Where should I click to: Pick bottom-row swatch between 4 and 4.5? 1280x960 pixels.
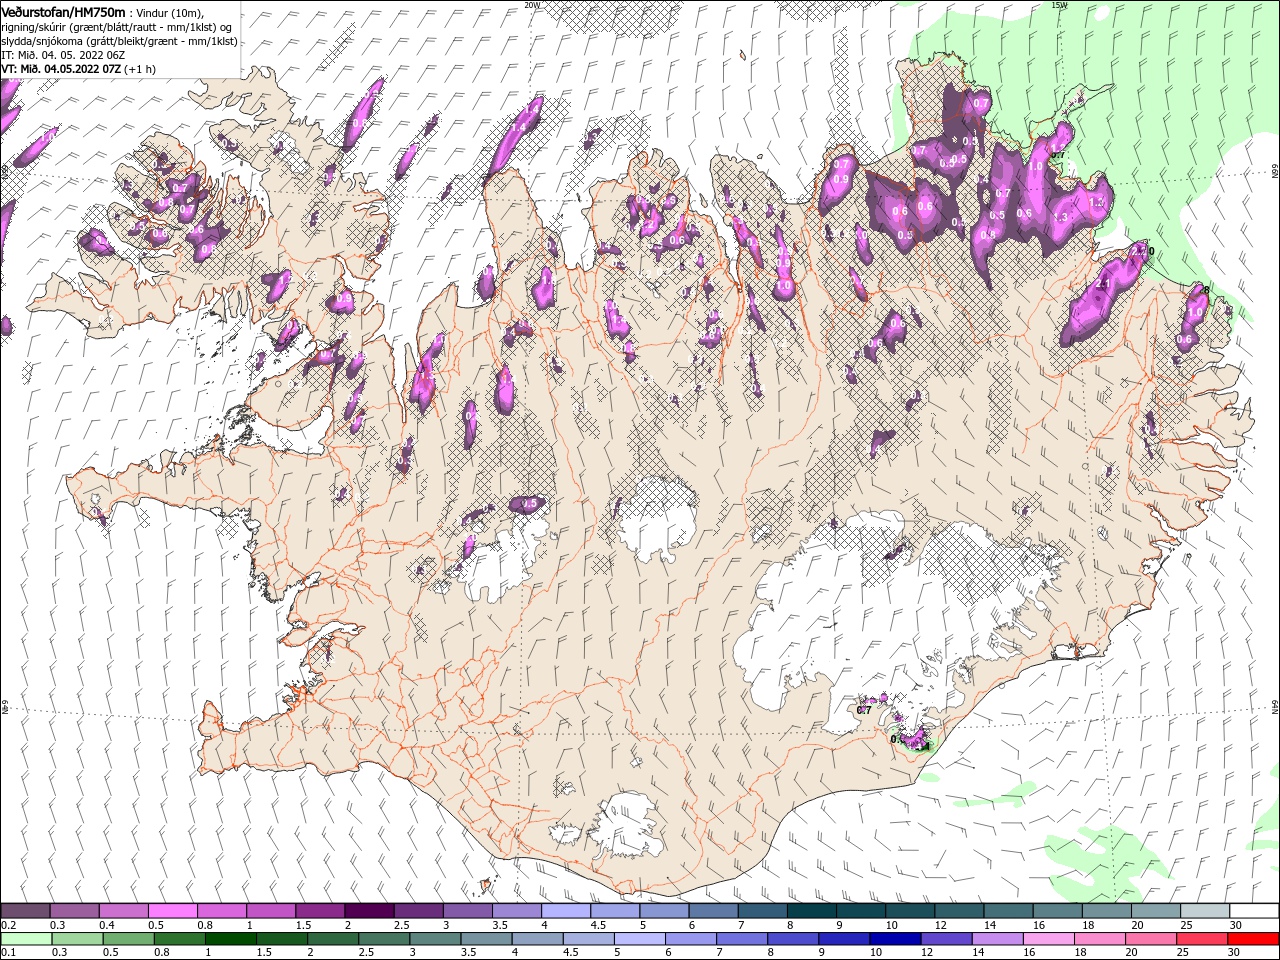pos(538,939)
